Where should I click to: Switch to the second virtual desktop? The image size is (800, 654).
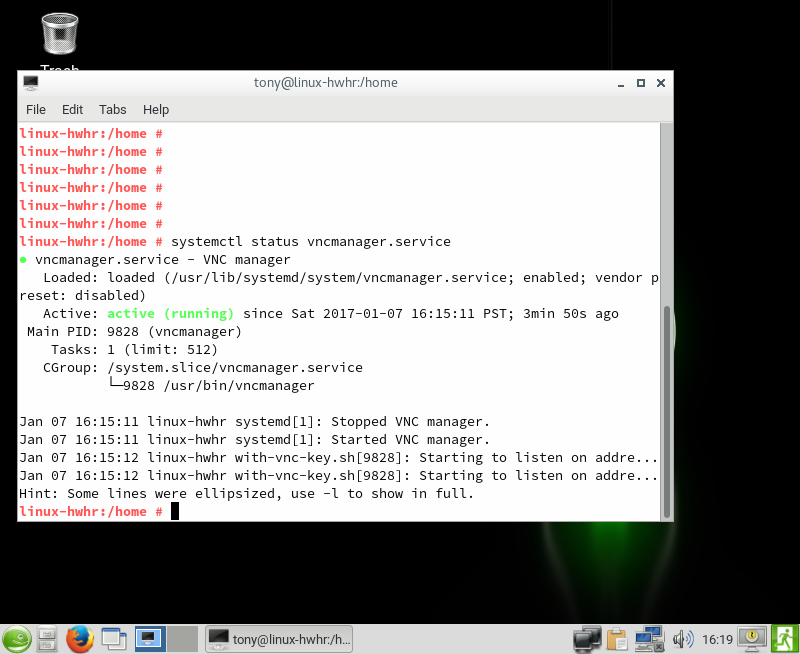click(x=182, y=639)
